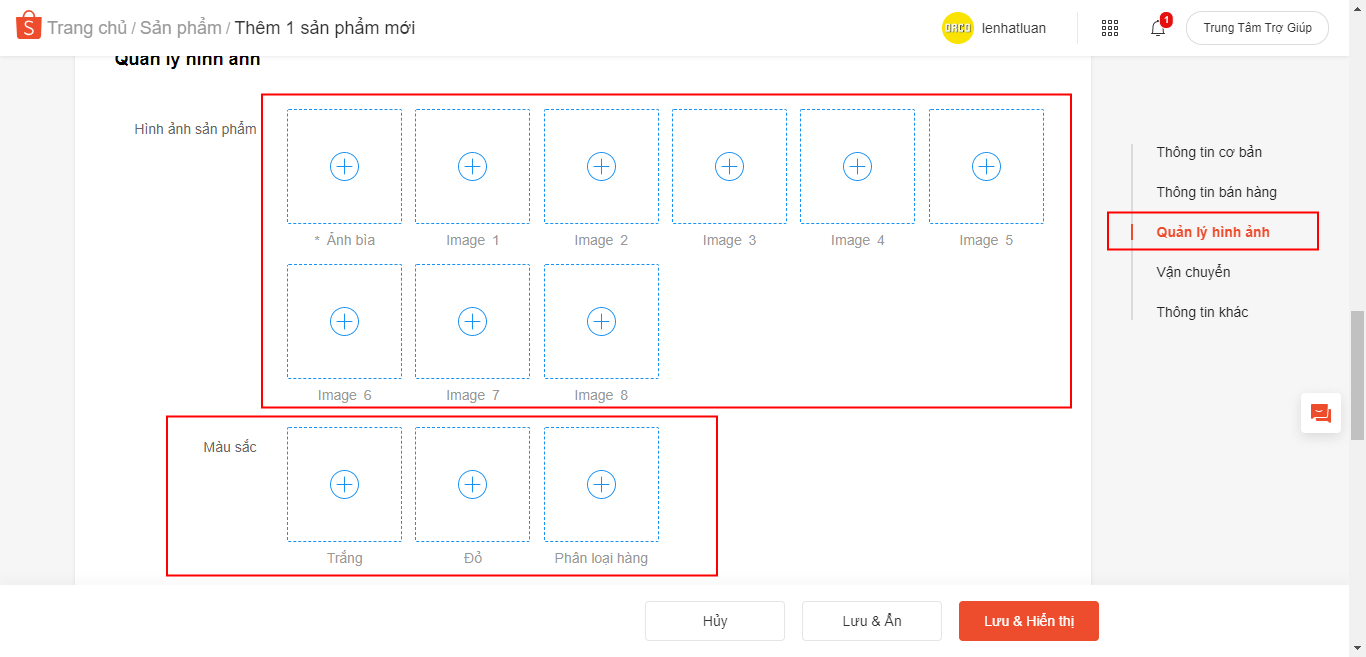Upload an image for the Trắng color variant
This screenshot has width=1366, height=657.
click(x=344, y=483)
